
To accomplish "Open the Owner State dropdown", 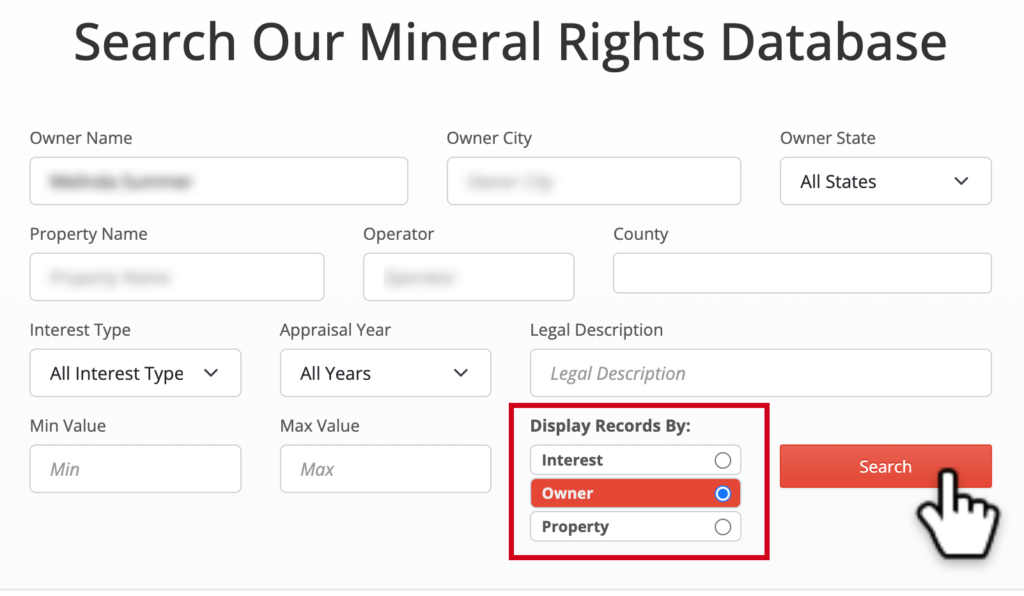I will coord(886,181).
